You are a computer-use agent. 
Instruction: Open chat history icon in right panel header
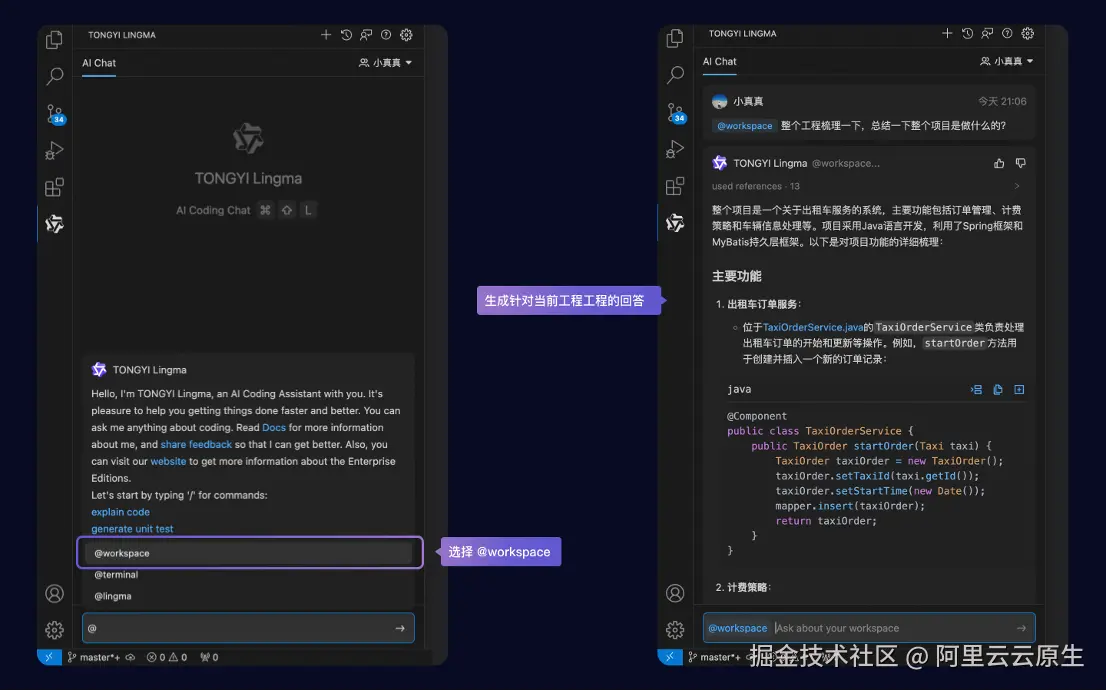(x=967, y=33)
